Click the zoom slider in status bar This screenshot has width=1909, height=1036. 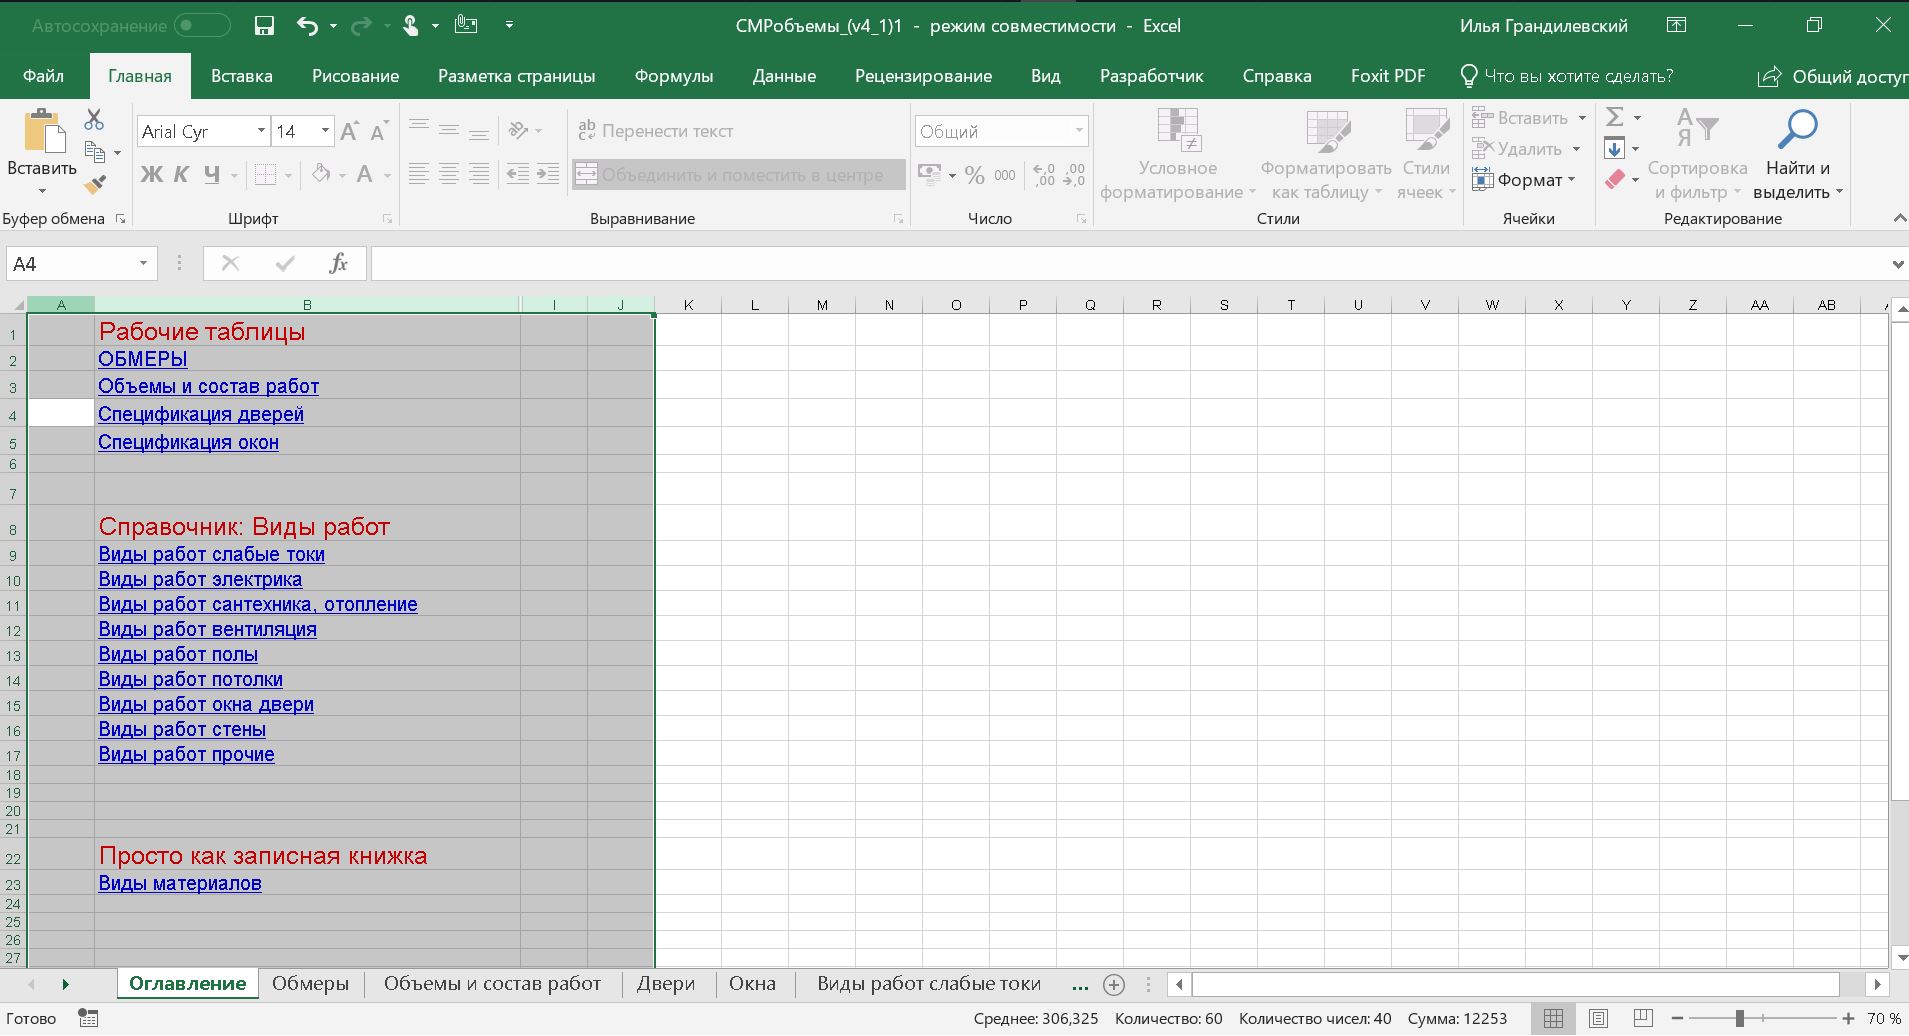1740,1018
